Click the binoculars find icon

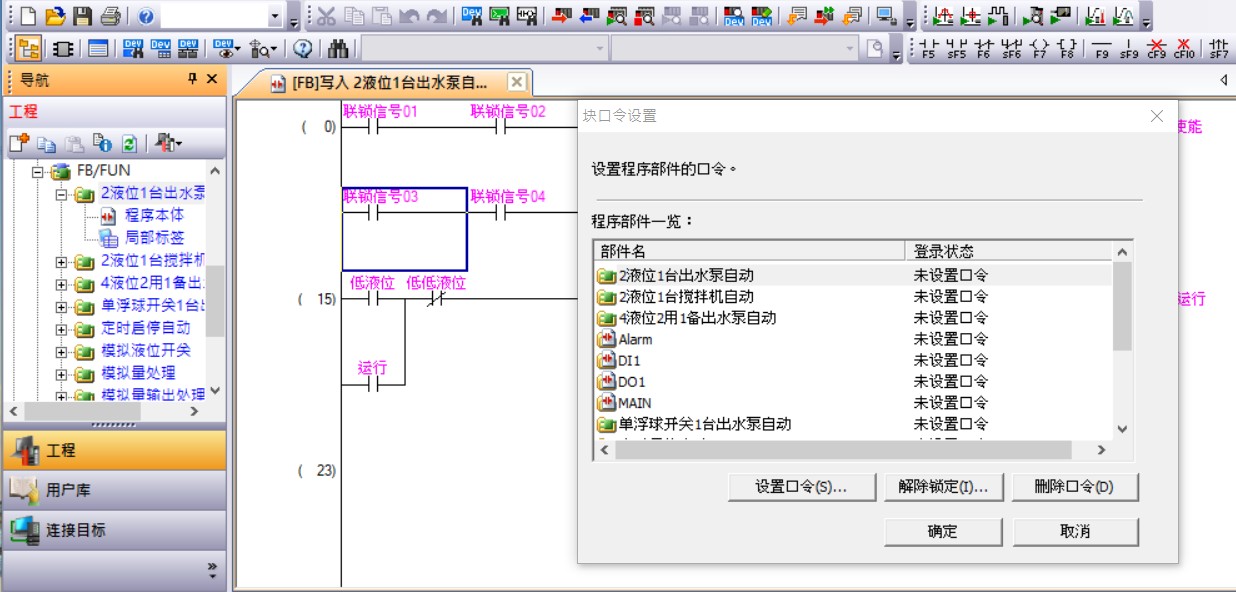338,48
